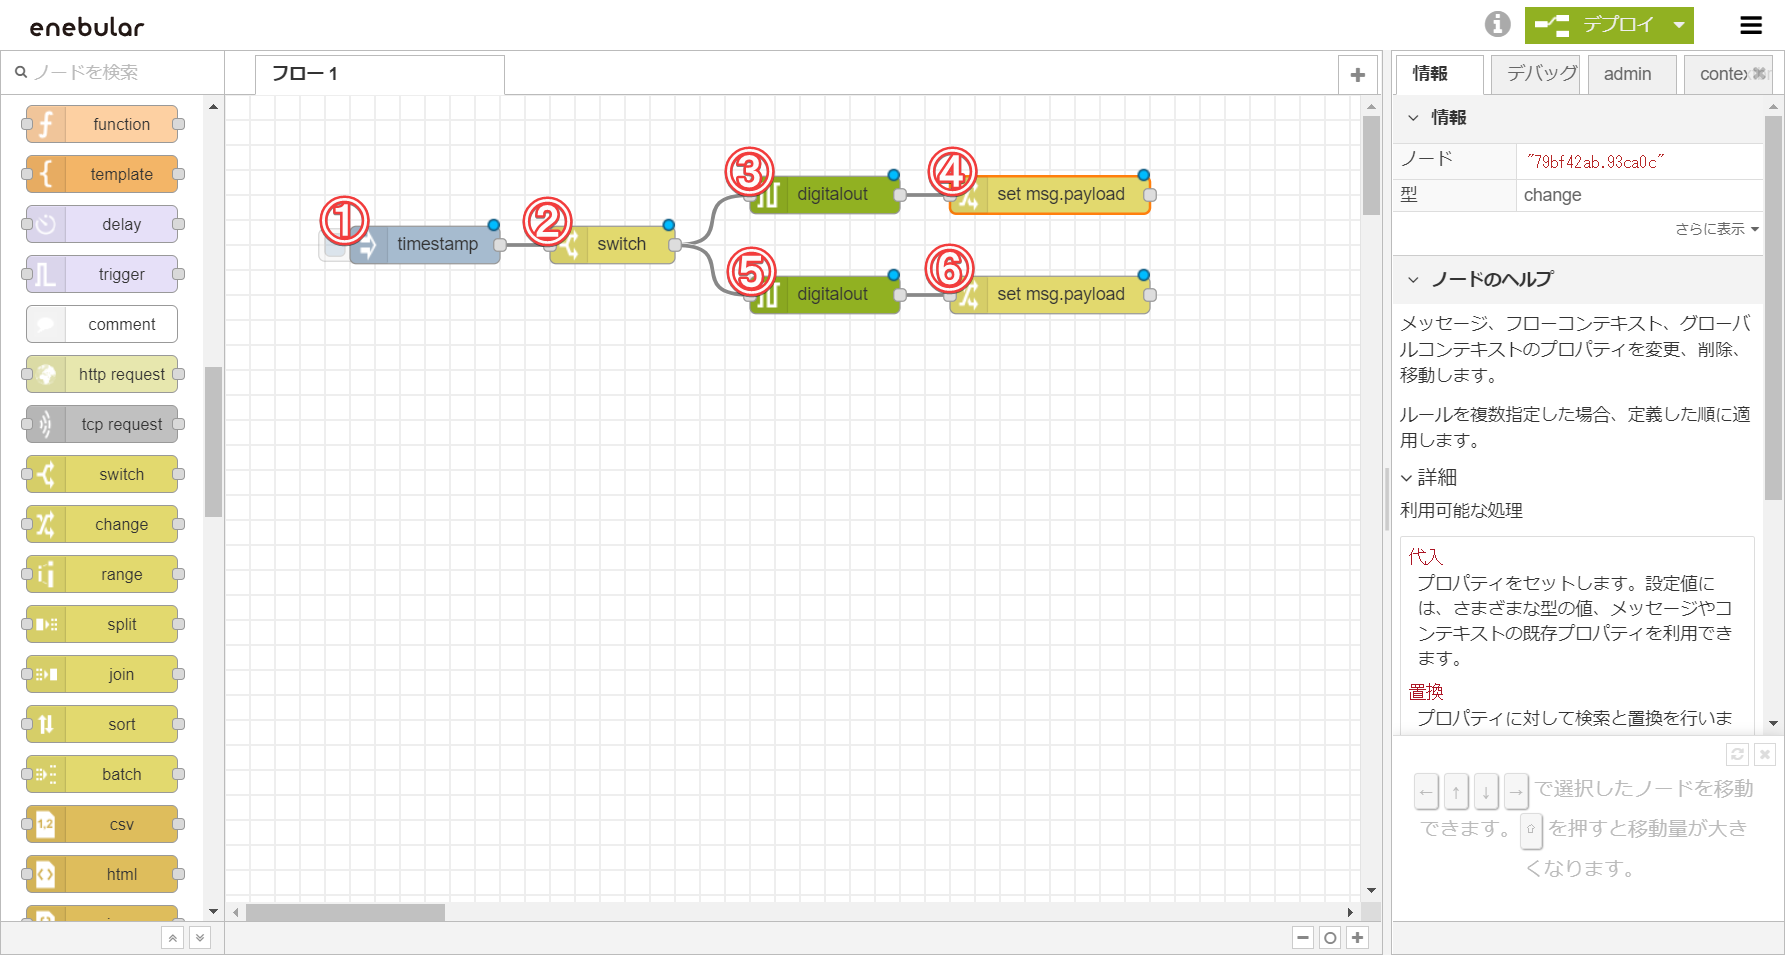The height and width of the screenshot is (955, 1785).
Task: Choose the comment node from the palette
Action: coord(101,324)
